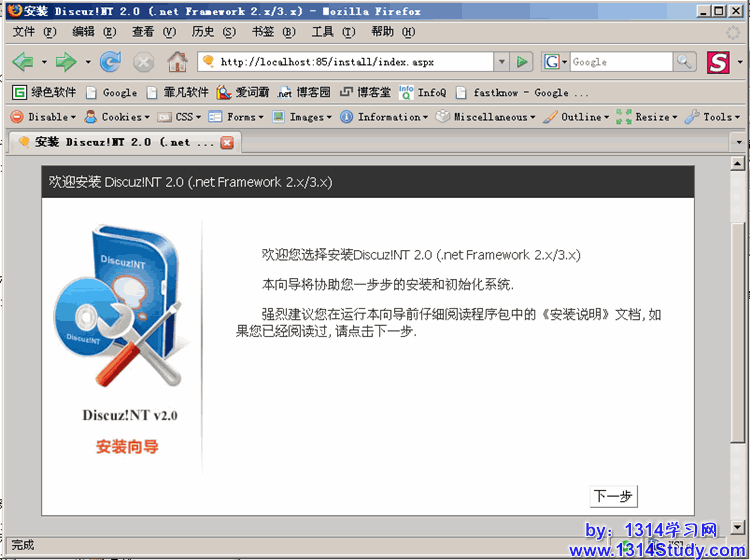Click the 下一步 button
750x560 pixels.
tap(613, 496)
